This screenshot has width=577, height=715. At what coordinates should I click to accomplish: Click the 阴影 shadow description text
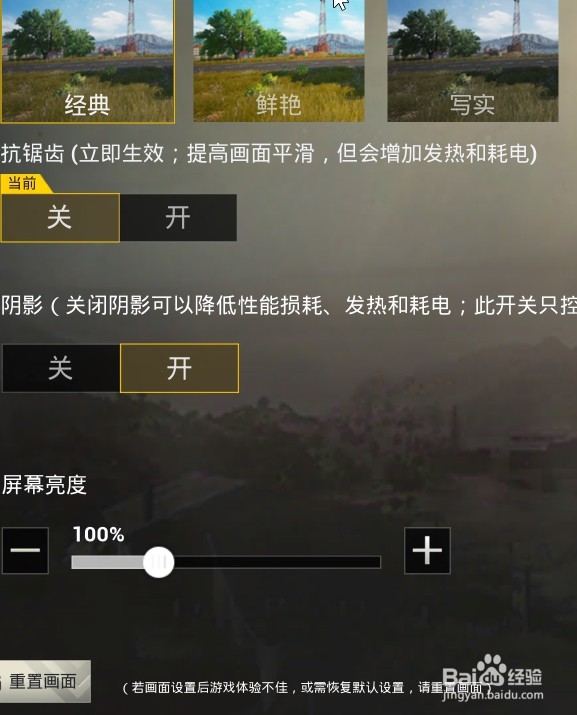pyautogui.click(x=289, y=305)
